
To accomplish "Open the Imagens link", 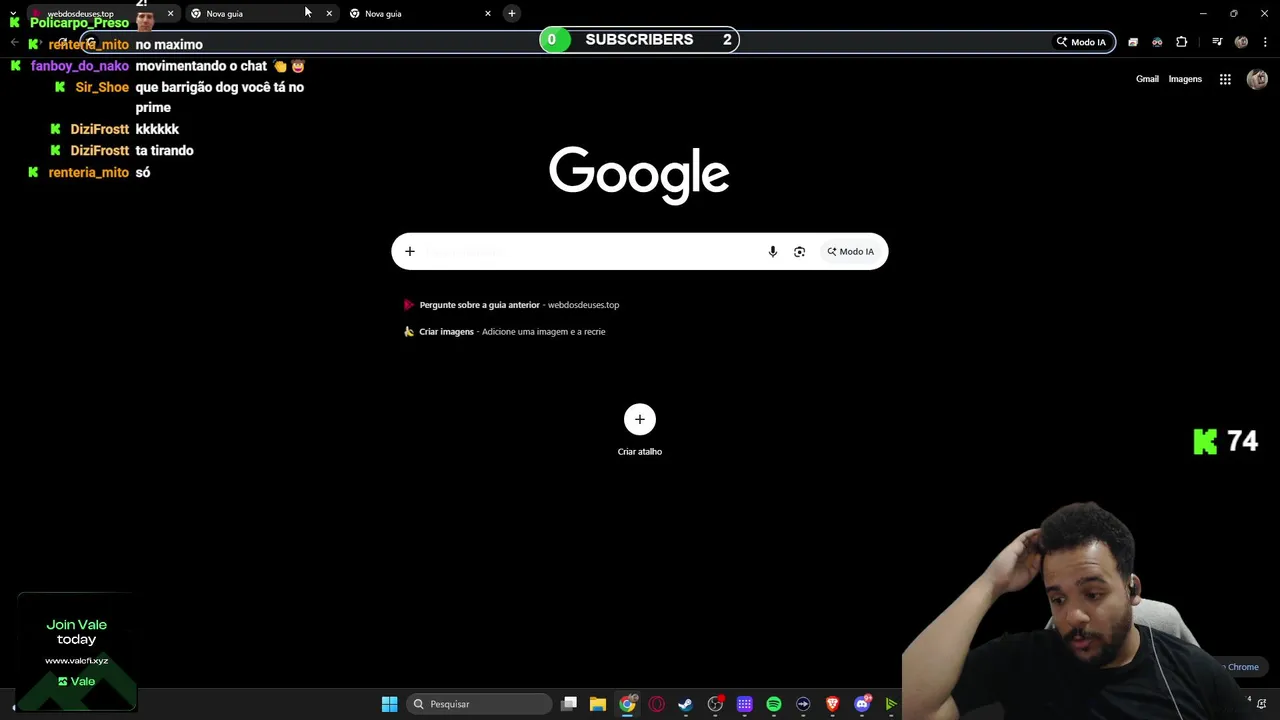I will (x=1185, y=79).
